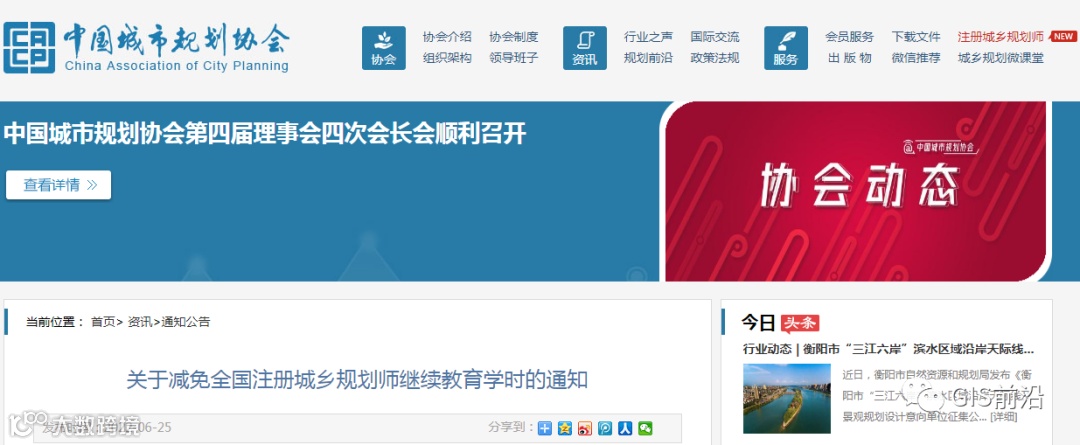Click the 资讯 scroll icon
This screenshot has width=1080, height=445.
[x=585, y=48]
